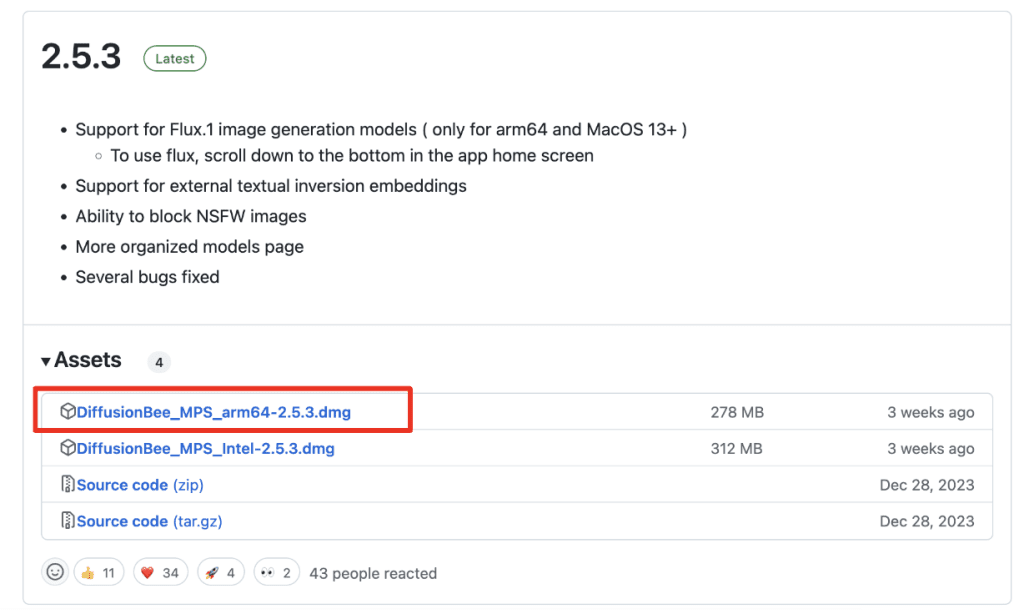
Task: Click the rocket emoji icon
Action: tap(212, 573)
